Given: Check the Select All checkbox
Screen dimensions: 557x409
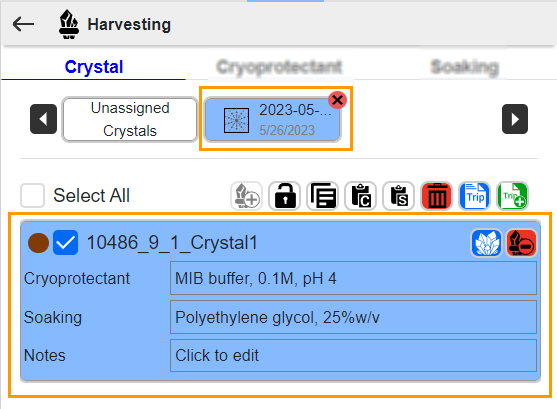Looking at the screenshot, I should point(32,195).
